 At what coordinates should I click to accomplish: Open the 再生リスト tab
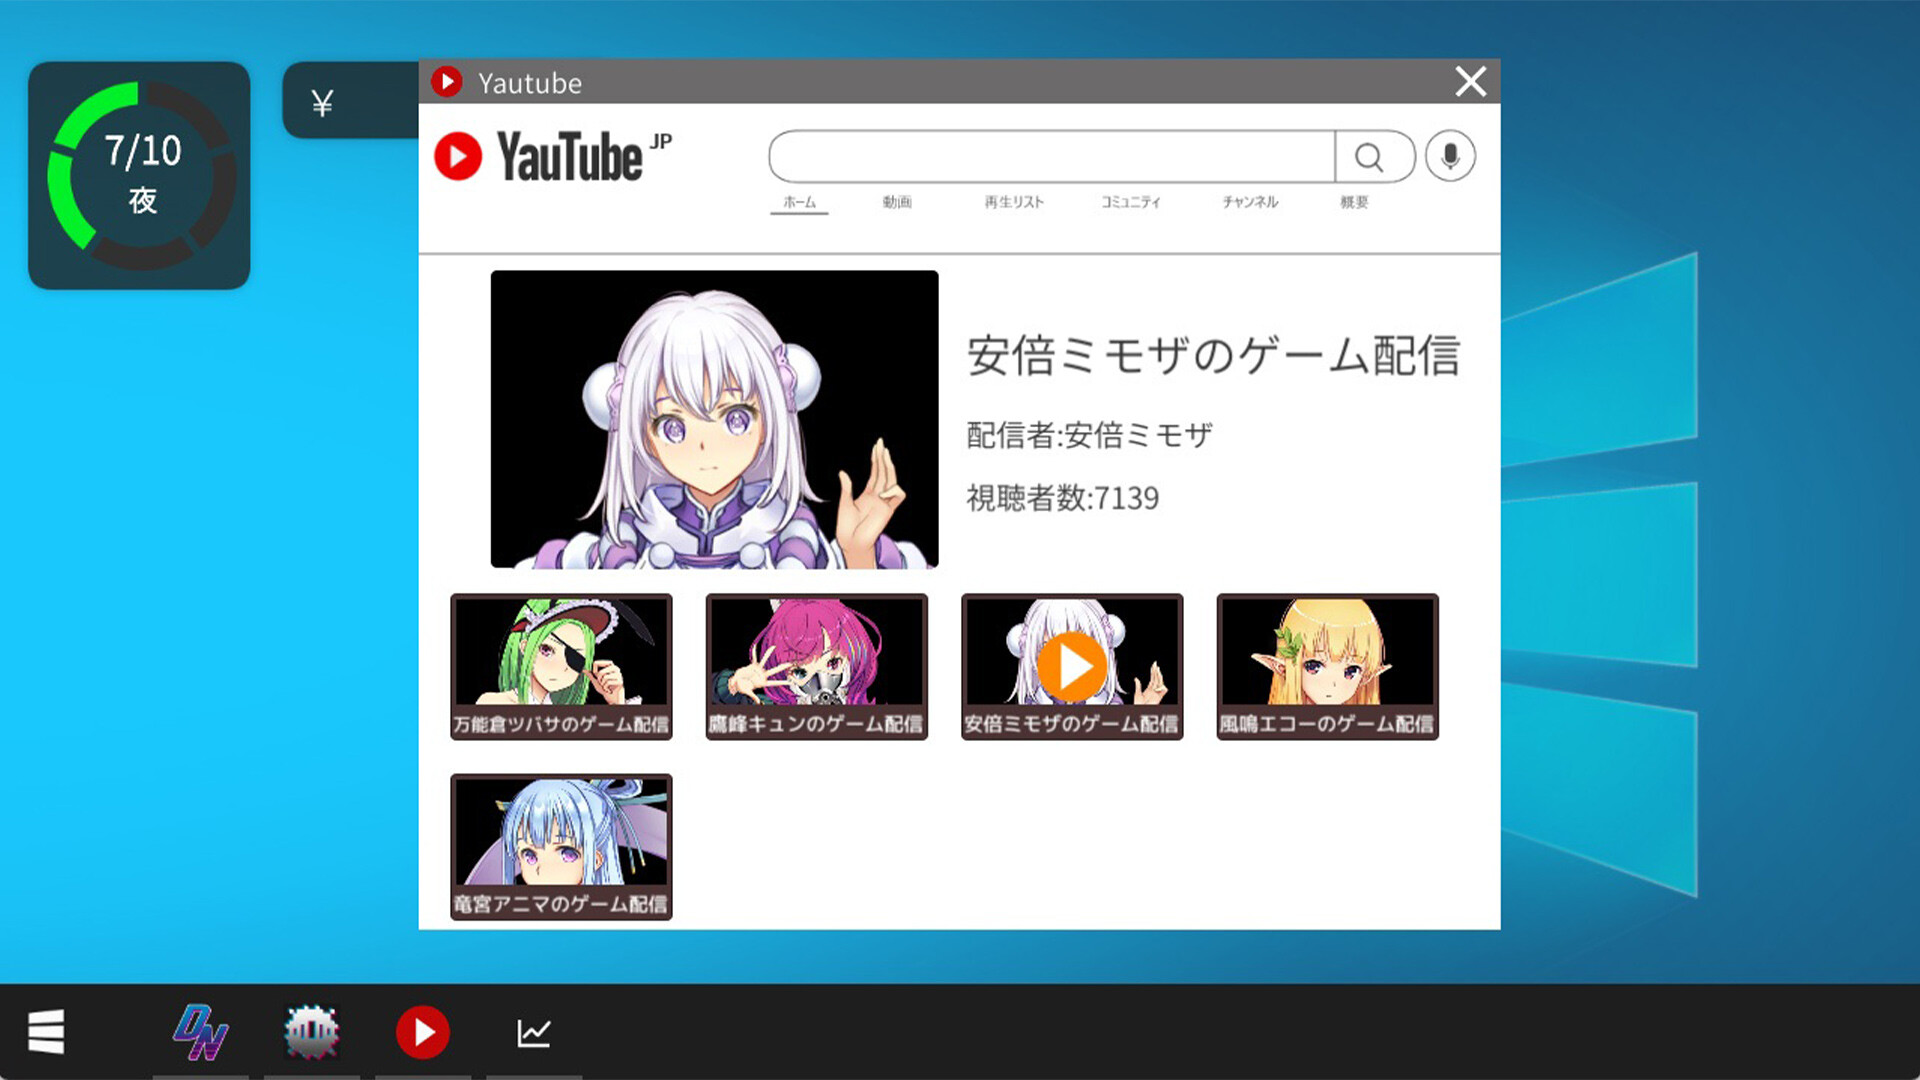(1013, 201)
